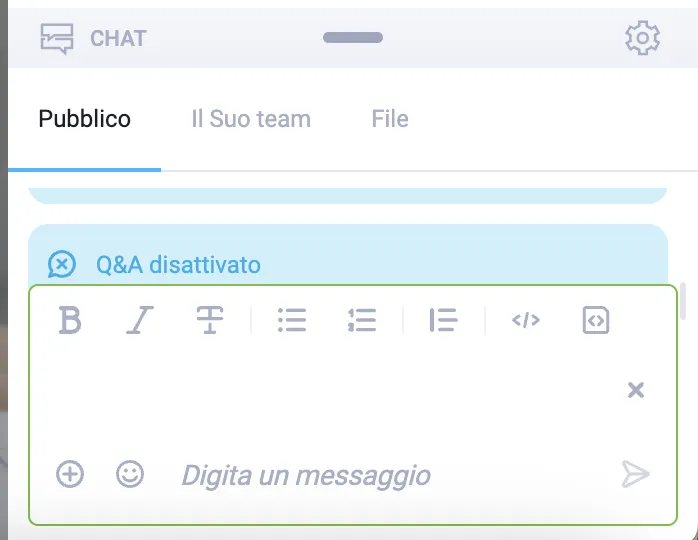Add a blockquote to message

coord(443,320)
